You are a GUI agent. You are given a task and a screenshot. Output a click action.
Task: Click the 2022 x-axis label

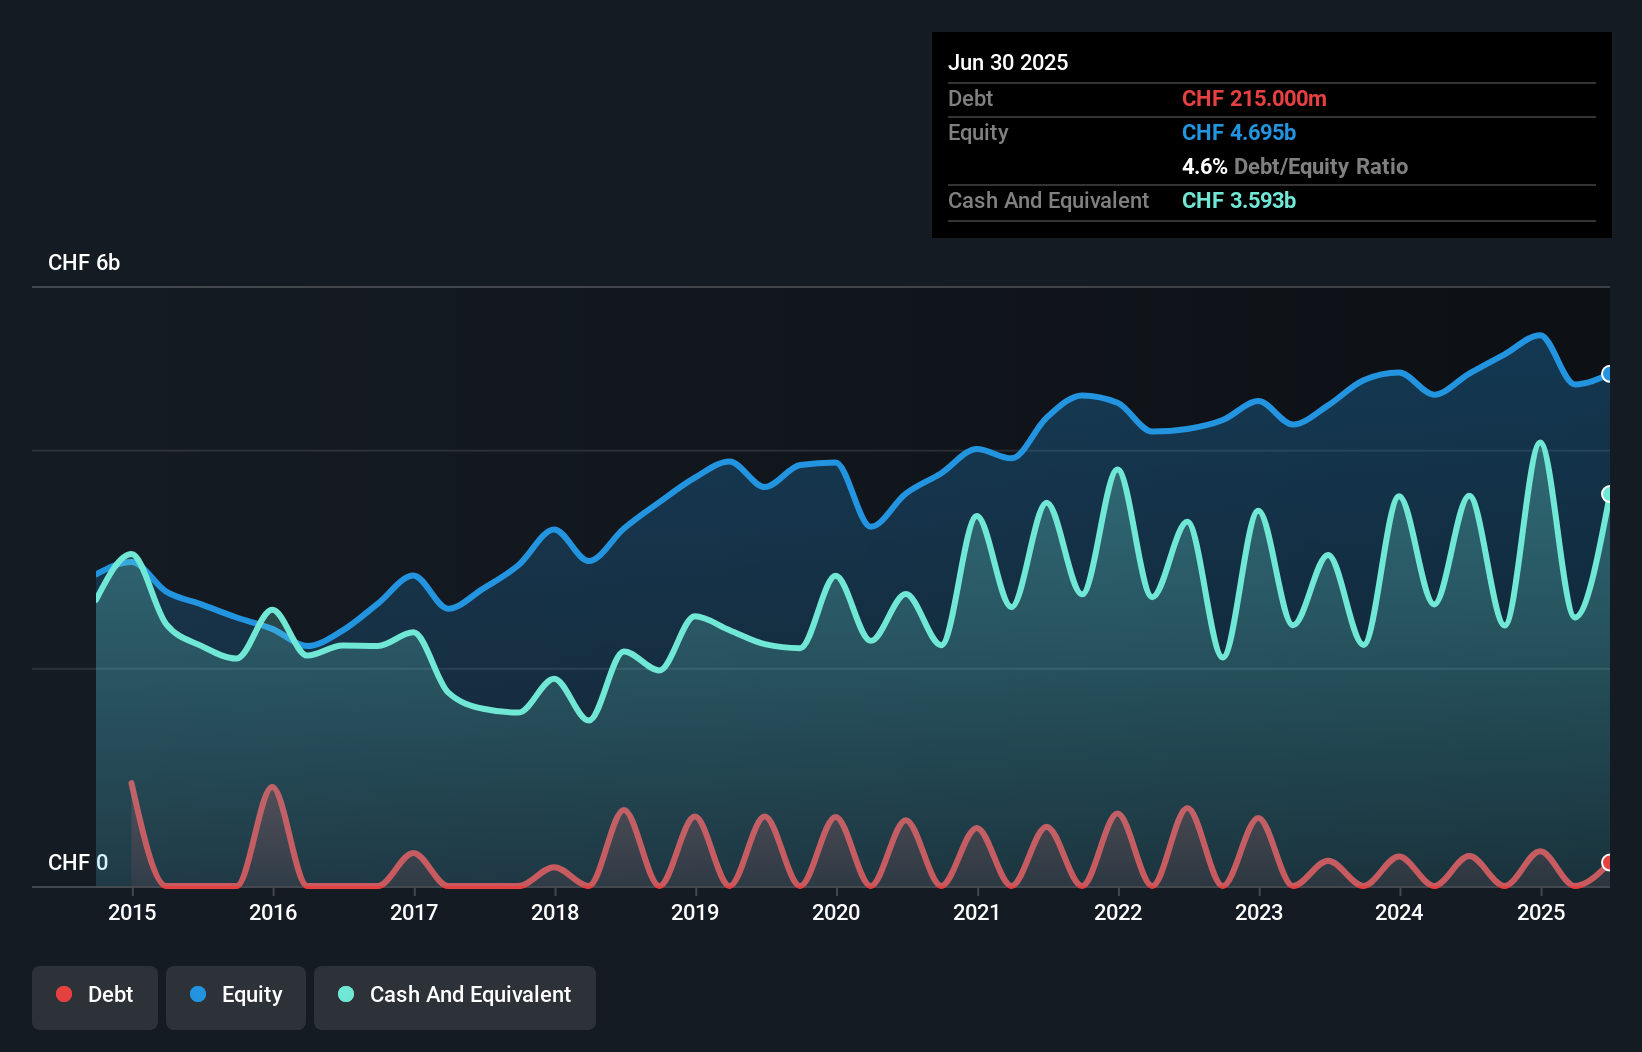point(1118,912)
